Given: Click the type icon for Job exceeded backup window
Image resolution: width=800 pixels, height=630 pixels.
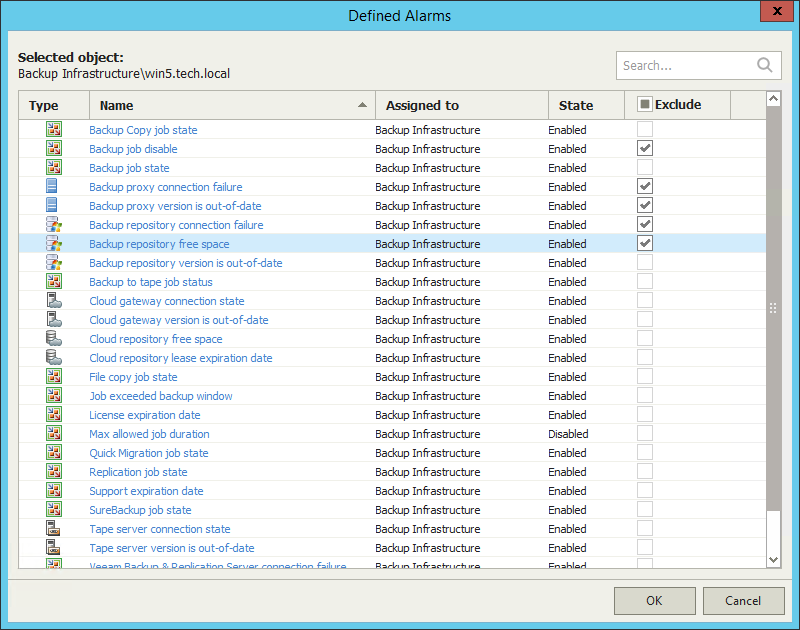Looking at the screenshot, I should 54,395.
